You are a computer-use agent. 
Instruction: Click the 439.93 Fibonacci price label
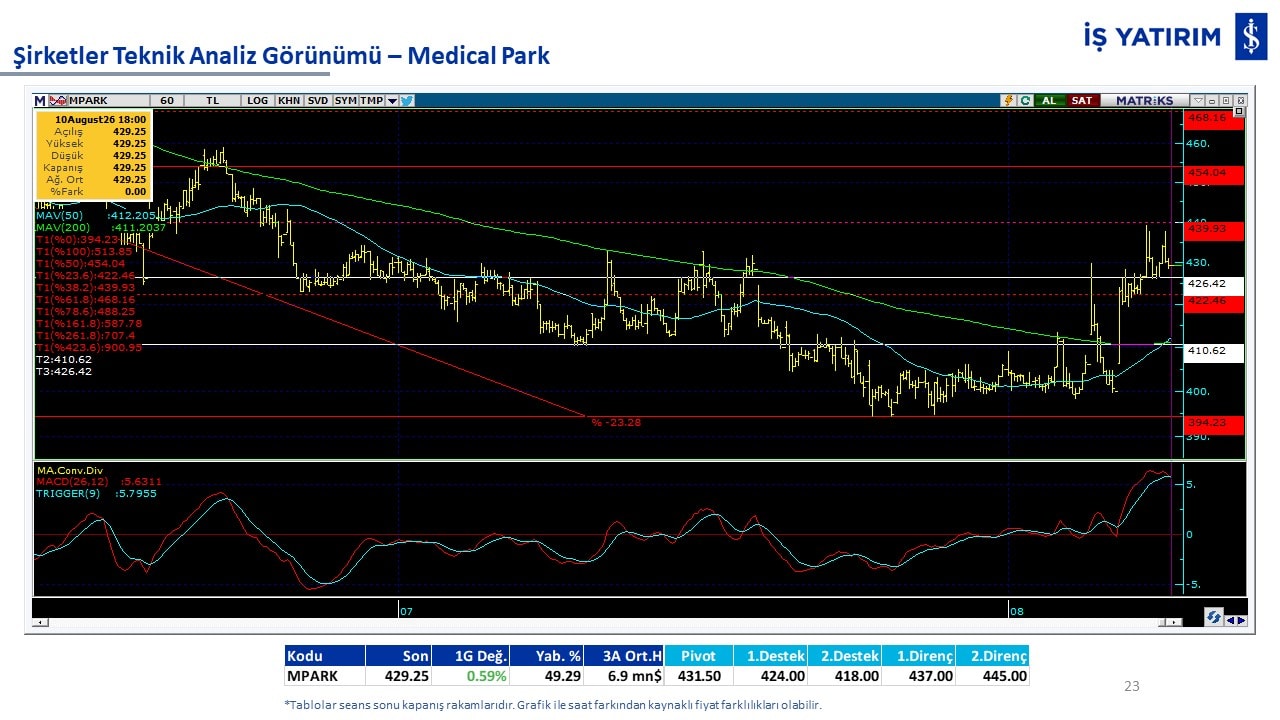(x=1214, y=230)
